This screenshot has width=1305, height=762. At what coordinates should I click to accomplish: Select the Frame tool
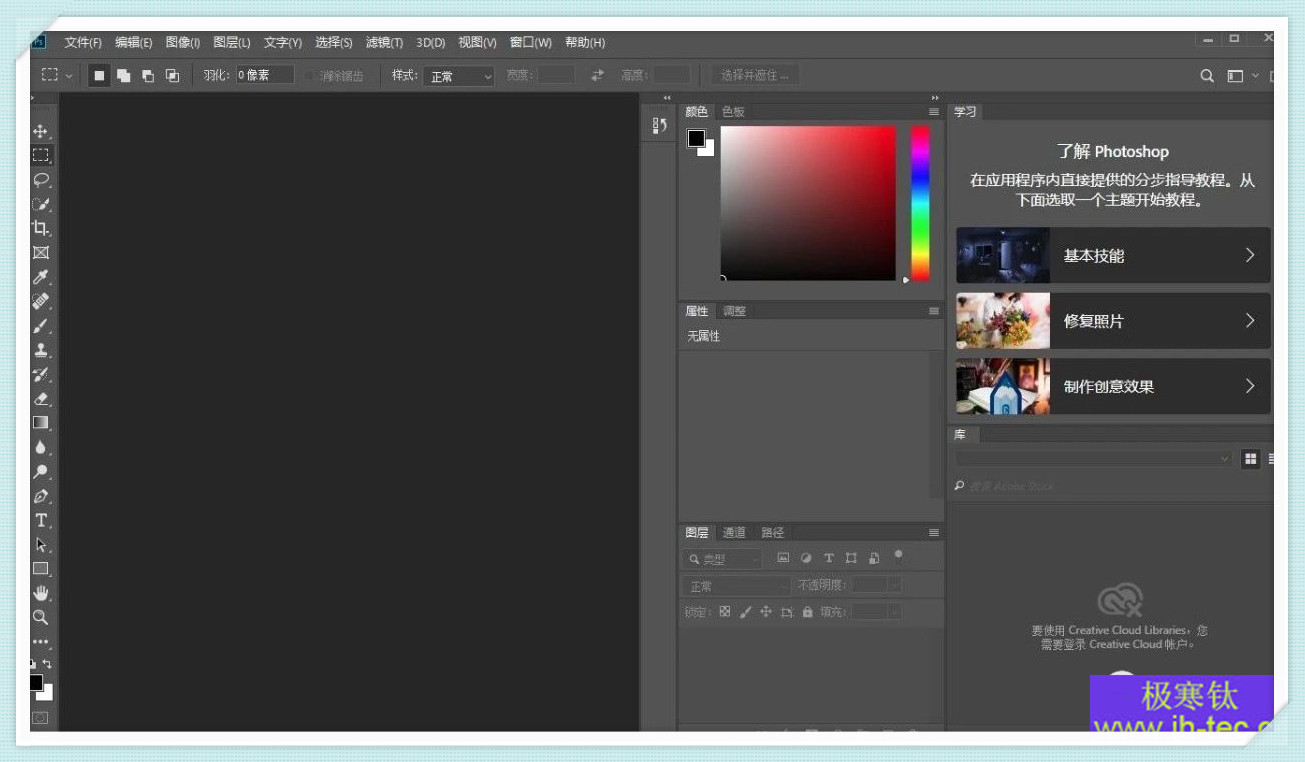coord(41,253)
